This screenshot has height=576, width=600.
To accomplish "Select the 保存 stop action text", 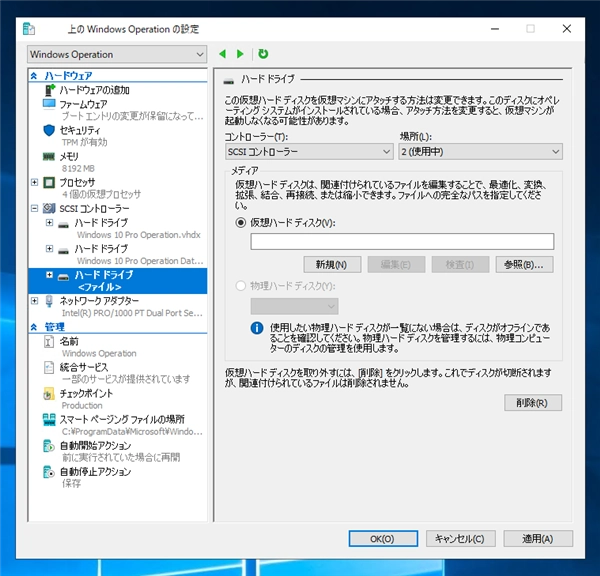I will [71, 483].
